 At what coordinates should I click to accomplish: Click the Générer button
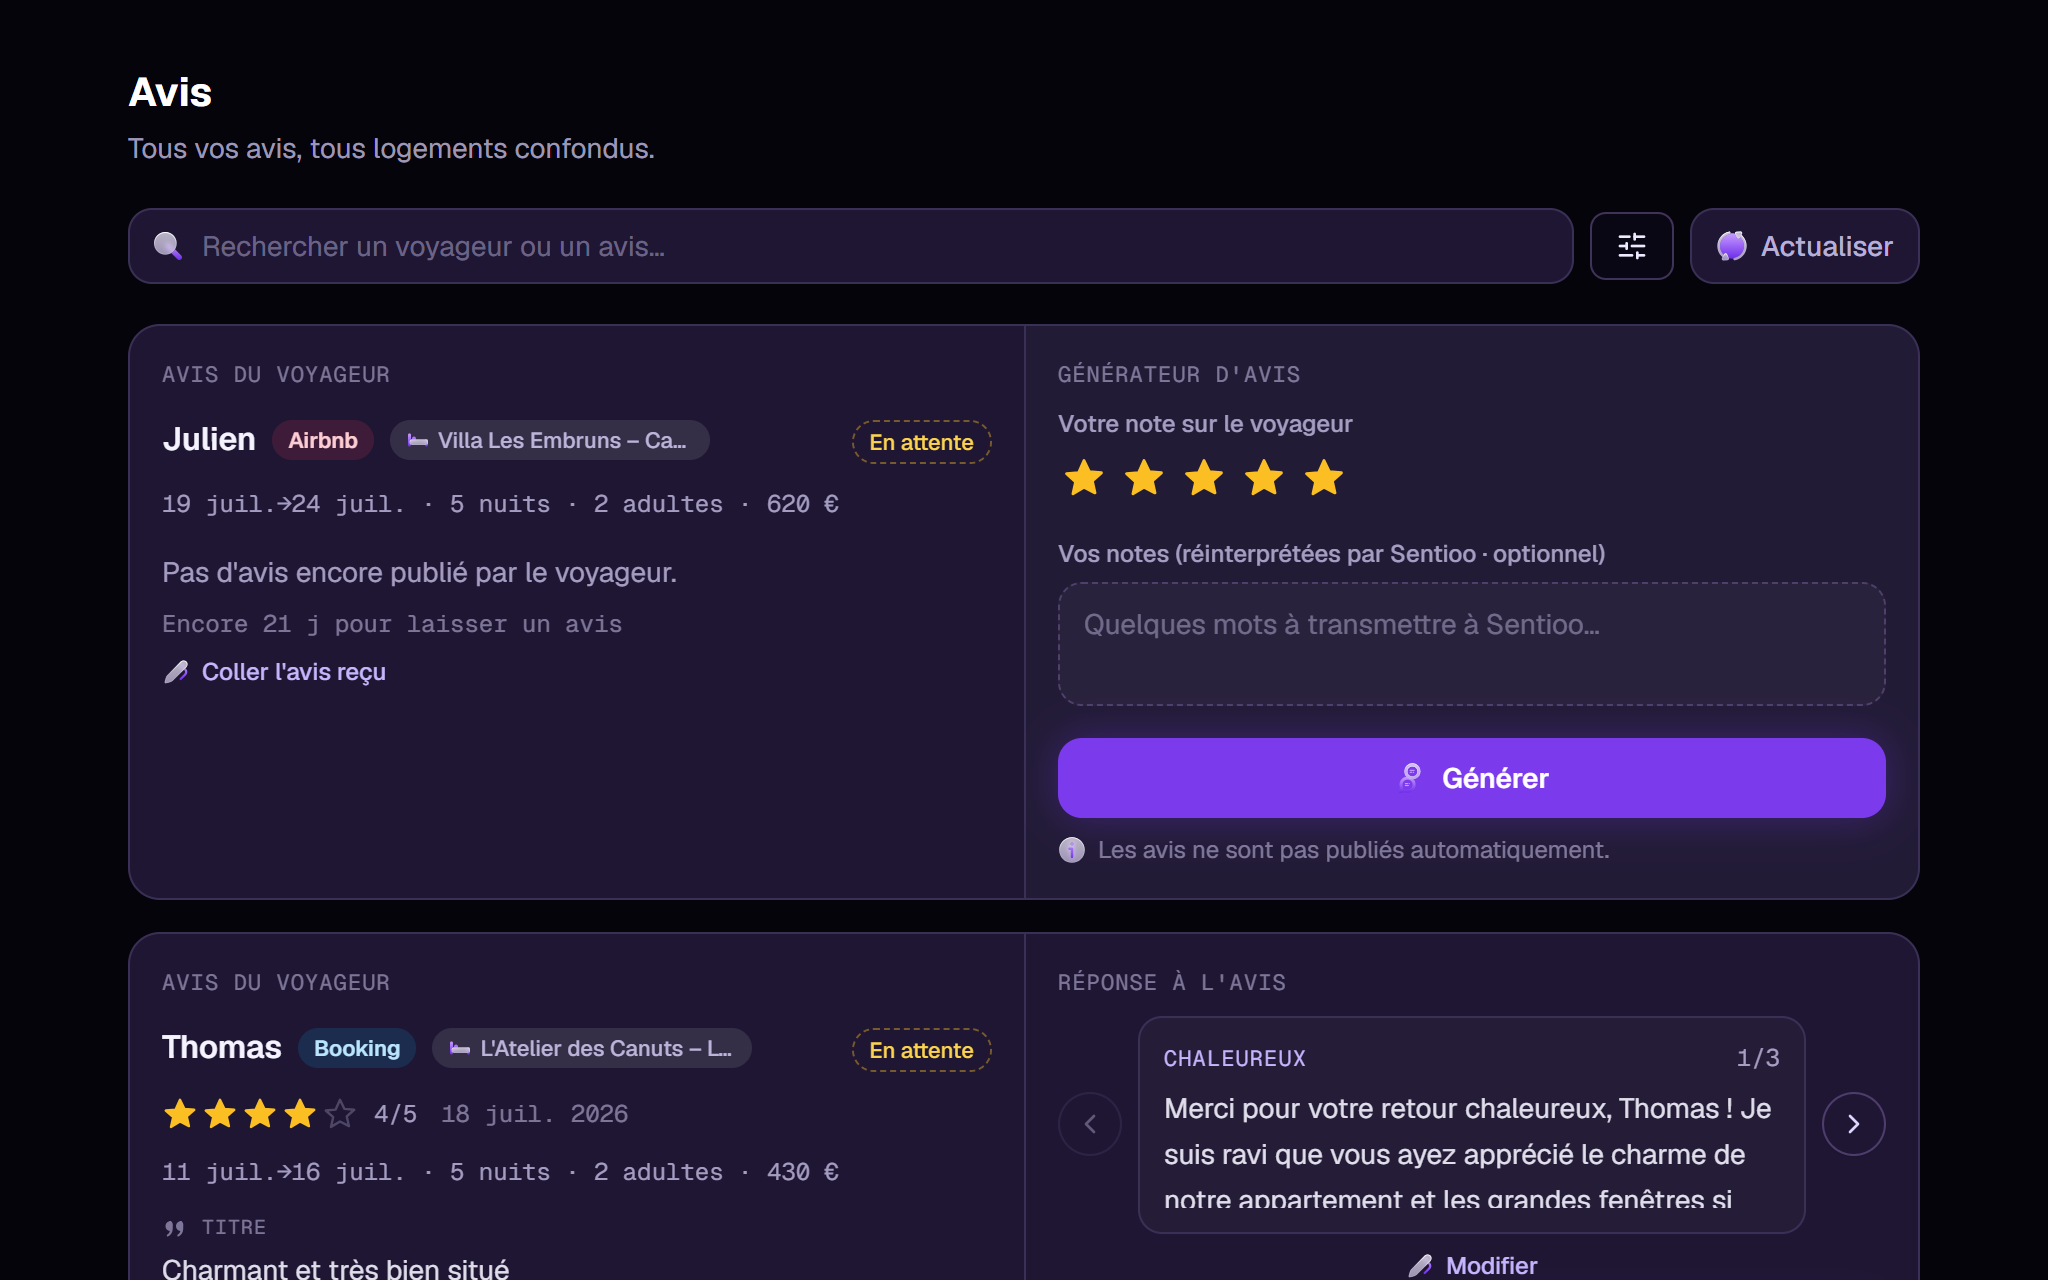tap(1471, 778)
